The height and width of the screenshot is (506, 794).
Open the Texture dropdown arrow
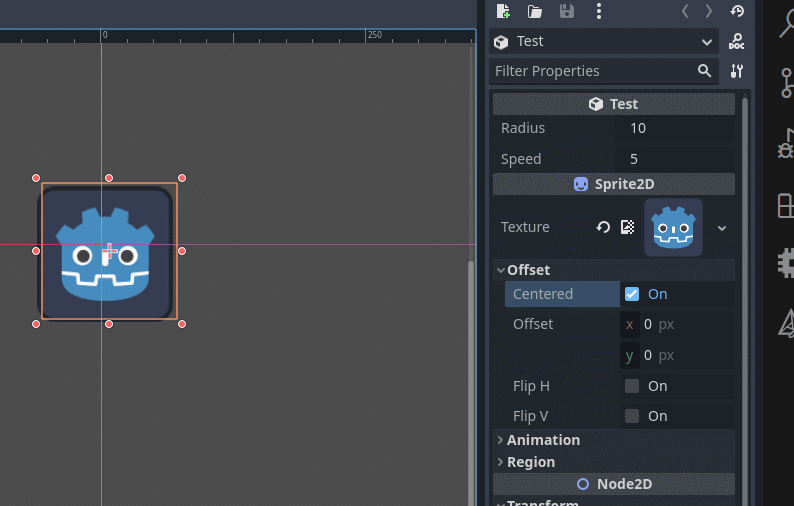point(722,228)
